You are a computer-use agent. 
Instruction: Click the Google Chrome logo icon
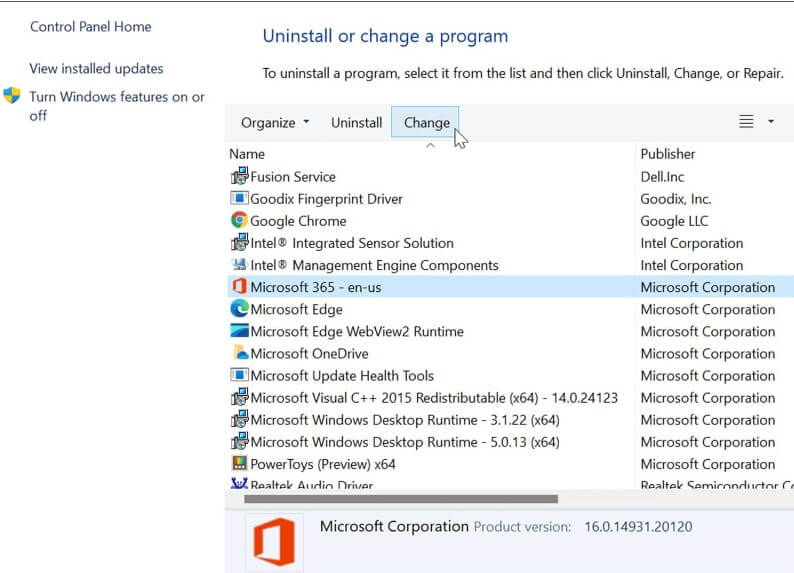[240, 220]
